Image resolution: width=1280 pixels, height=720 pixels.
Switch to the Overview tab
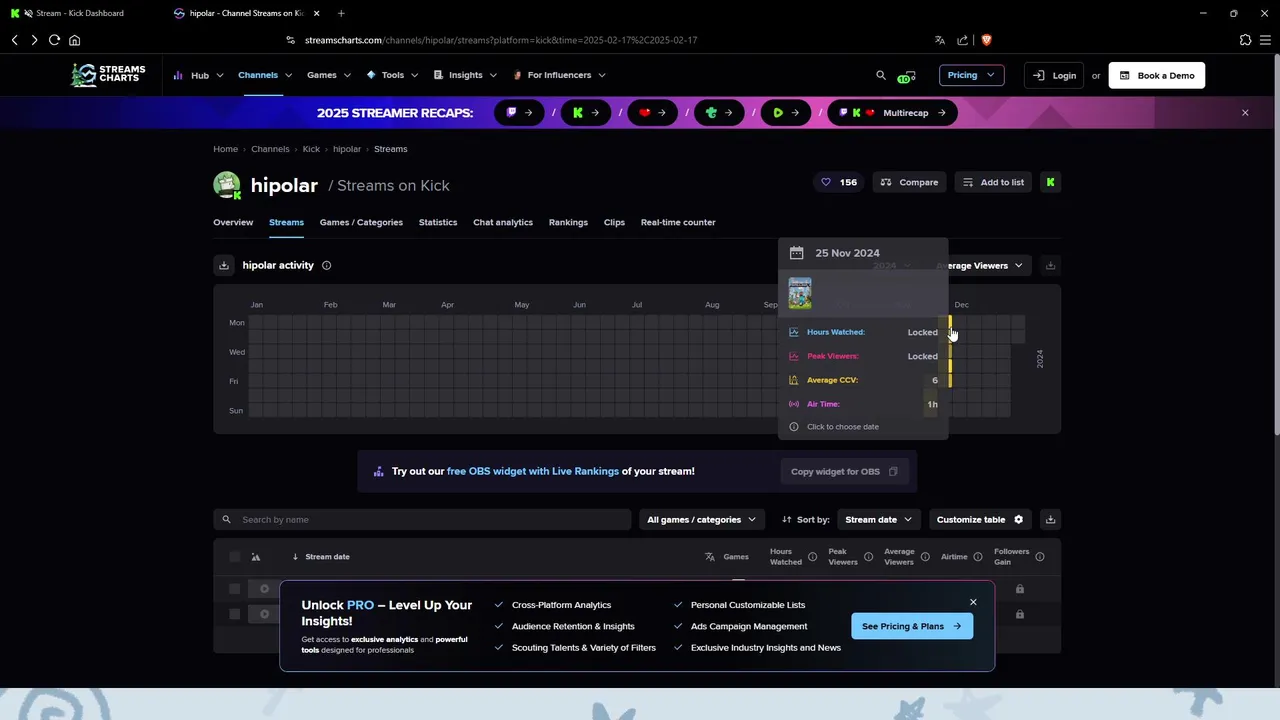(233, 222)
